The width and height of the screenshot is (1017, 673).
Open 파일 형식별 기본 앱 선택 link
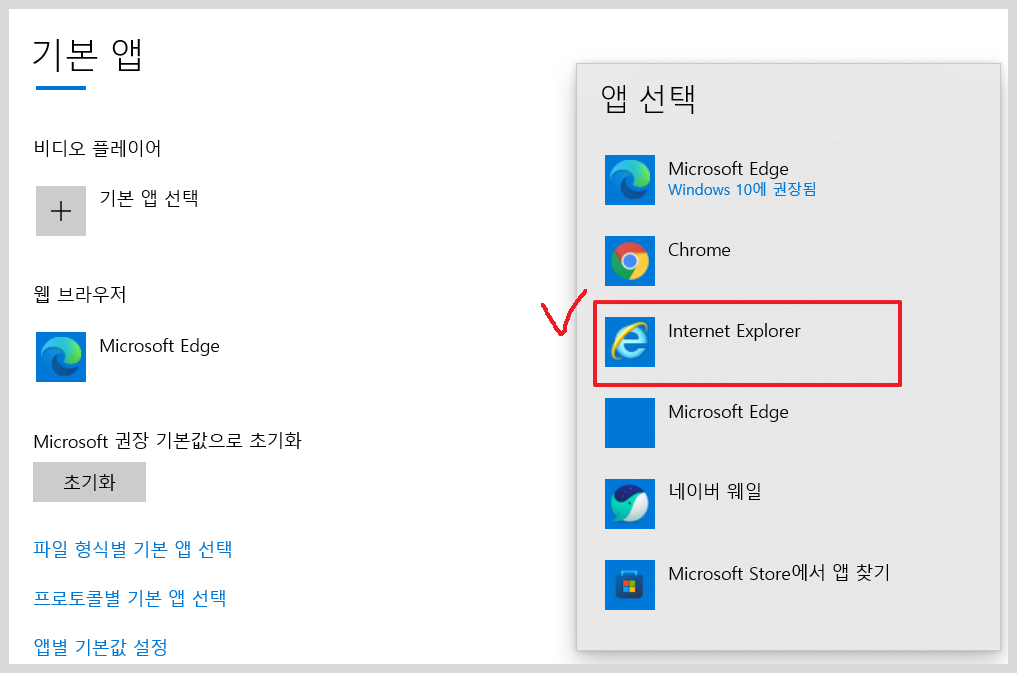point(133,549)
